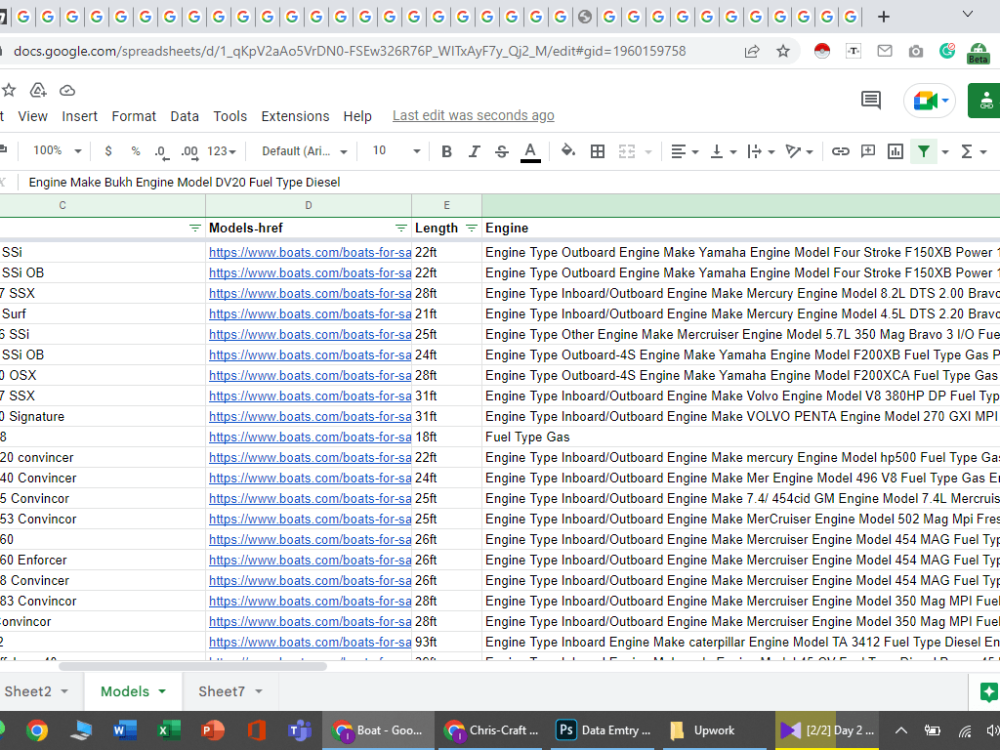The height and width of the screenshot is (750, 1000).
Task: Open the functions sigma menu
Action: pyautogui.click(x=973, y=151)
